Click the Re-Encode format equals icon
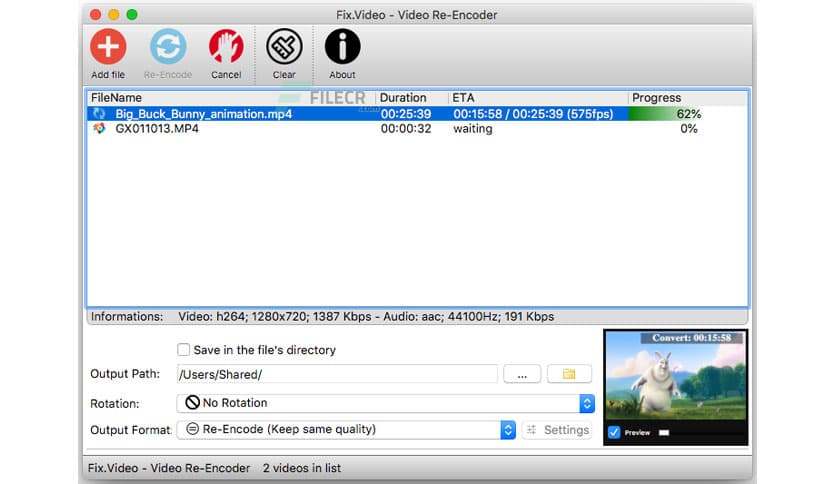This screenshot has width=836, height=484. tap(192, 429)
